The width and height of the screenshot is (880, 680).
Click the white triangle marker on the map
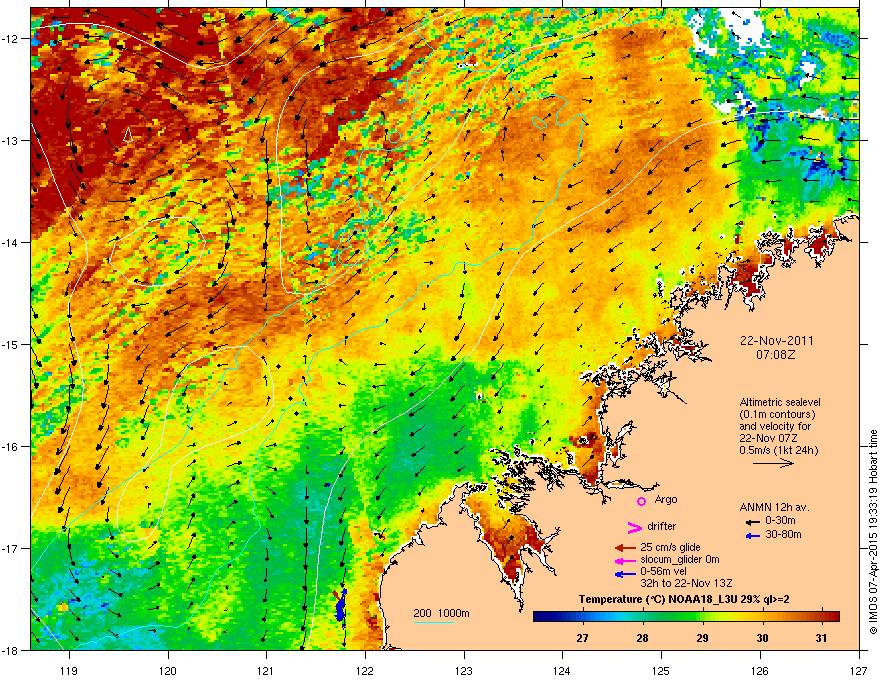click(x=128, y=135)
